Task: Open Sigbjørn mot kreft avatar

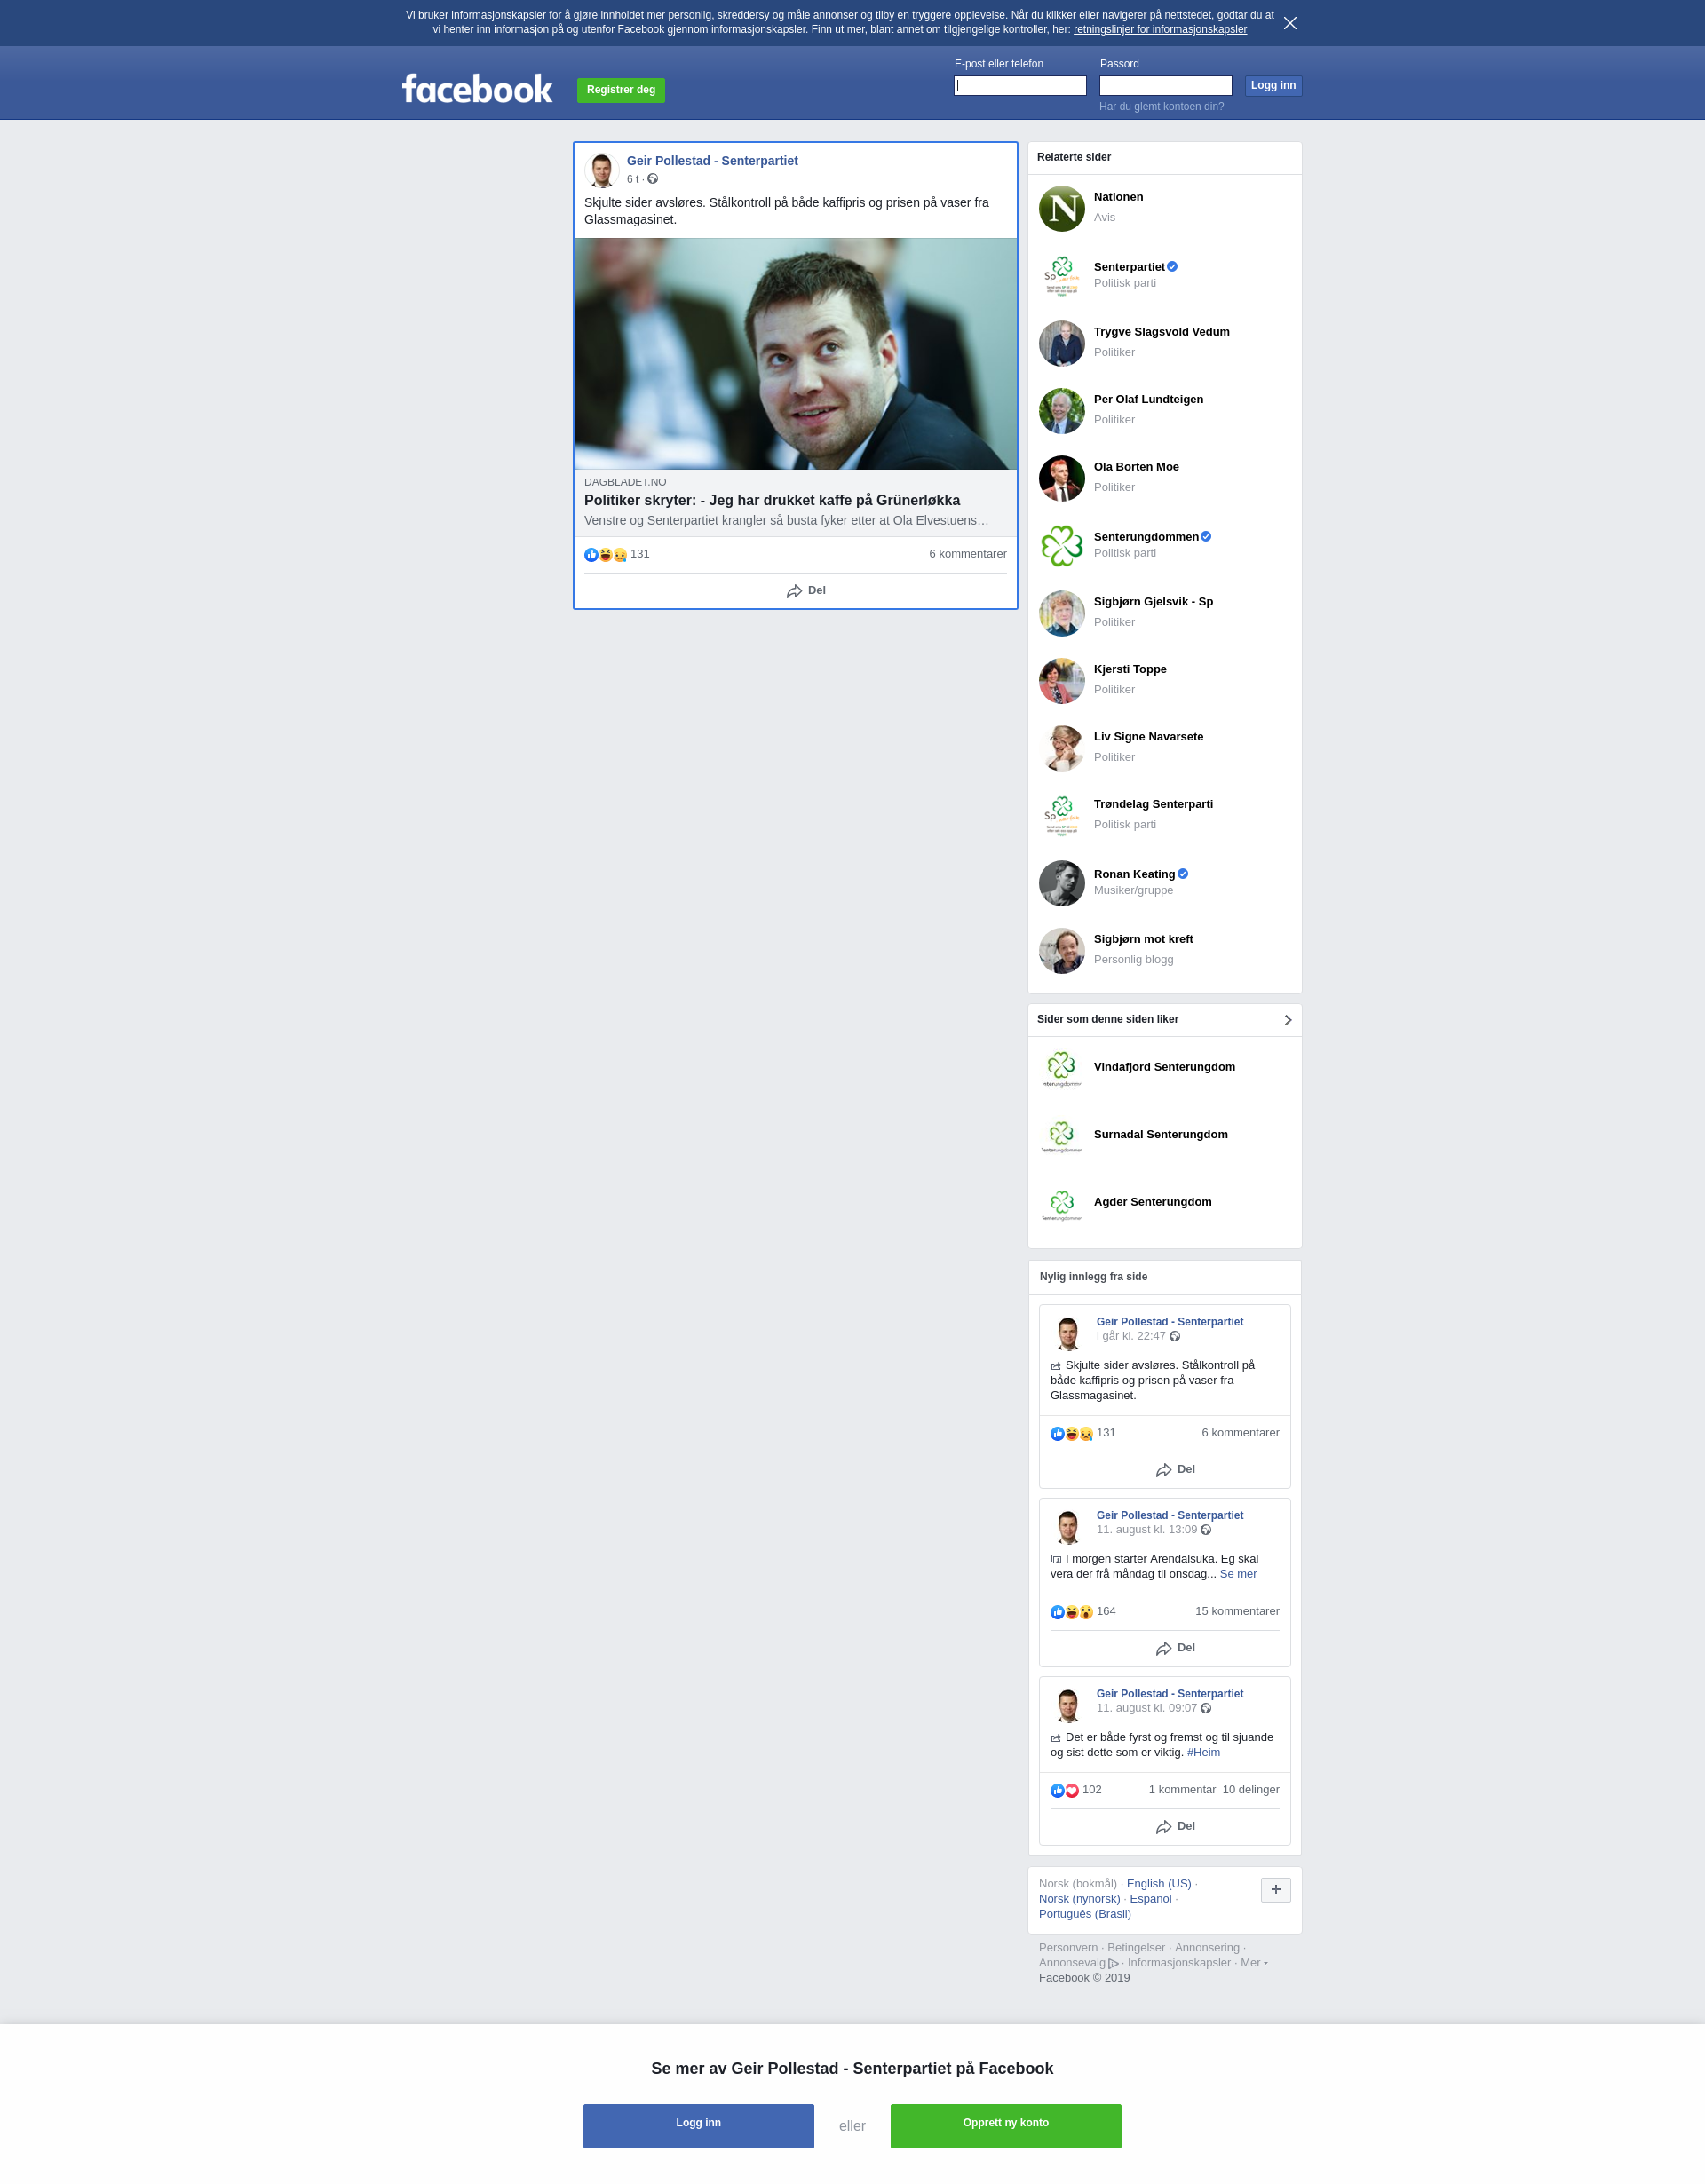Action: (x=1061, y=951)
